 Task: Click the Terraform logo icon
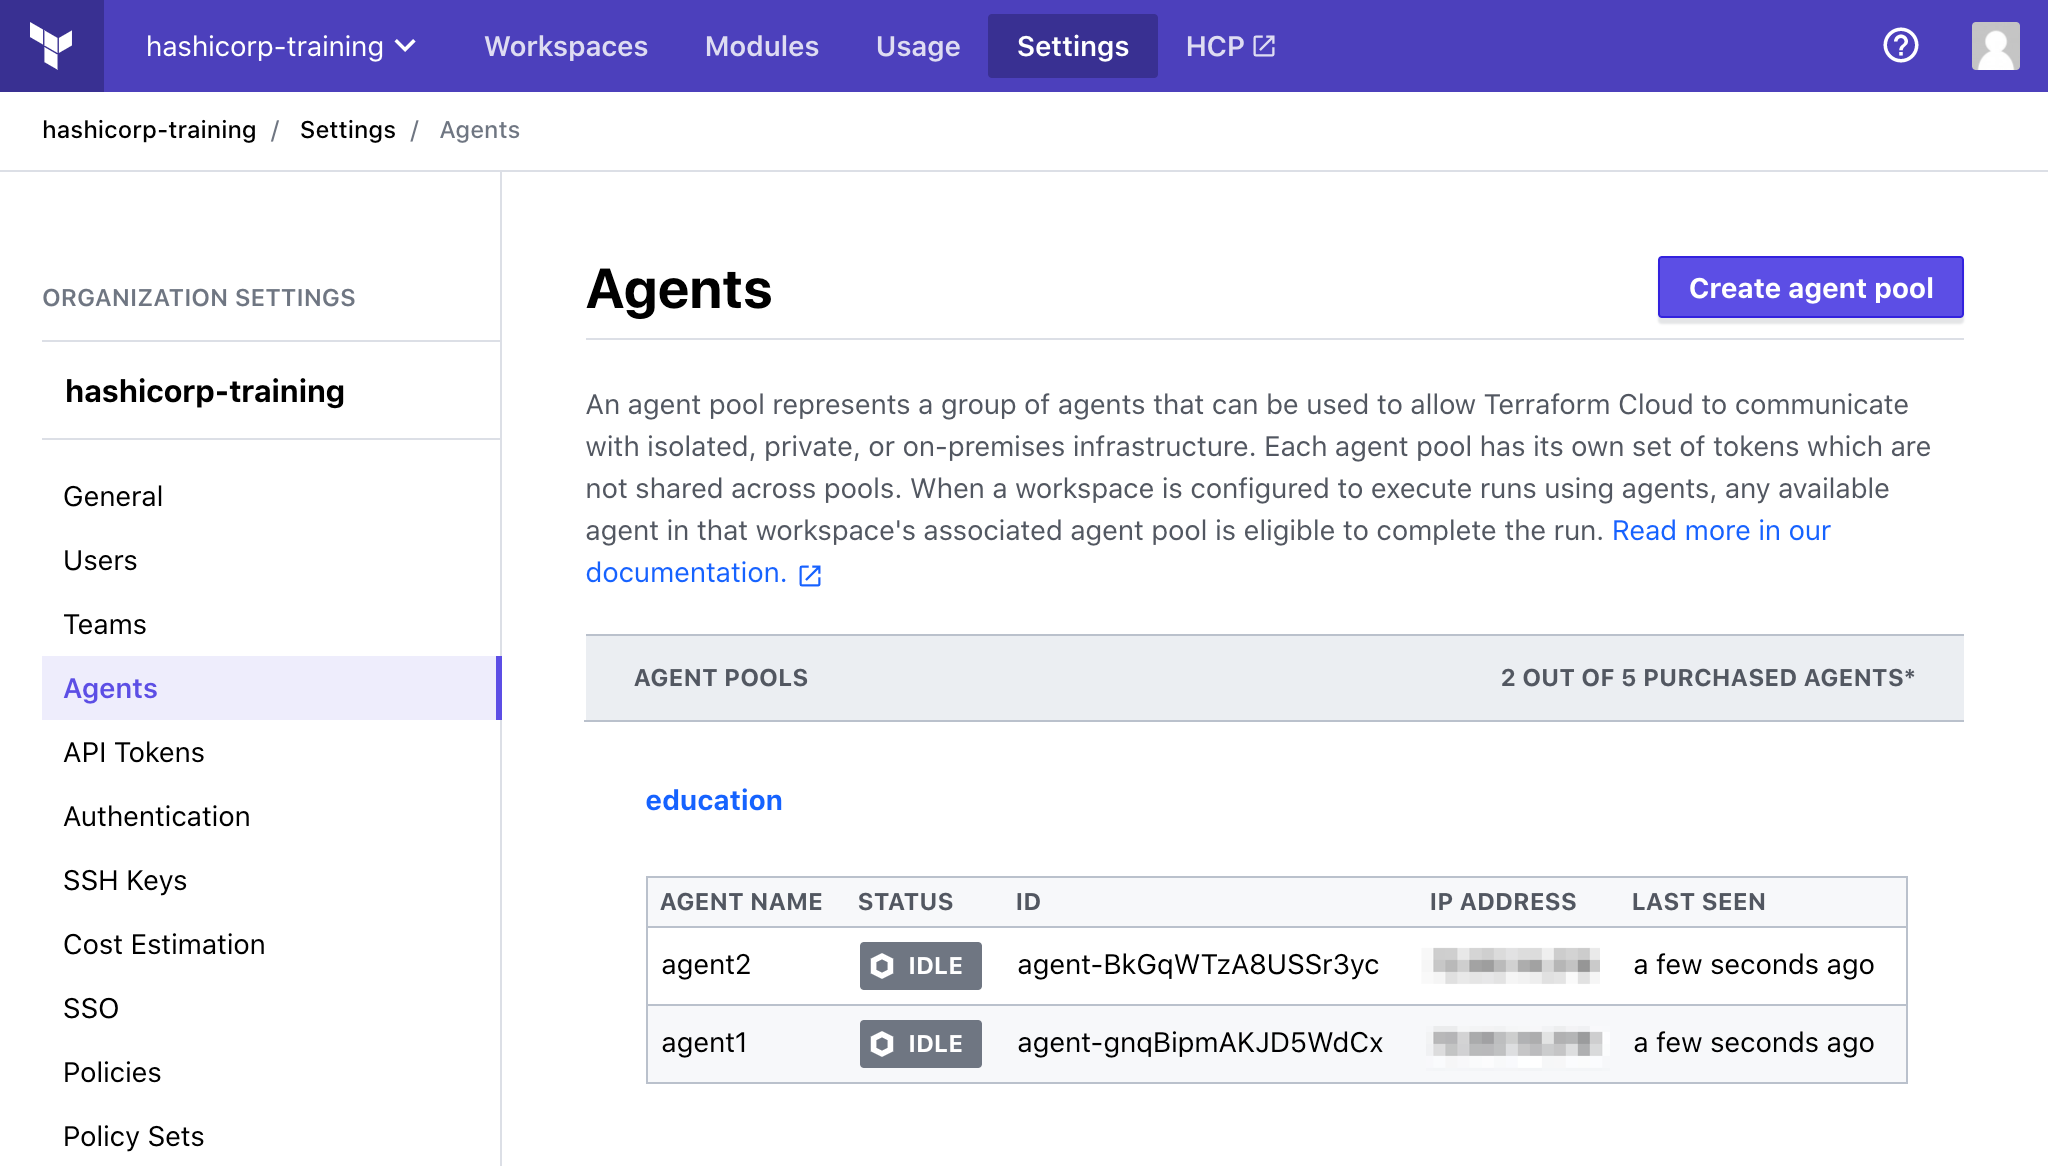(51, 46)
